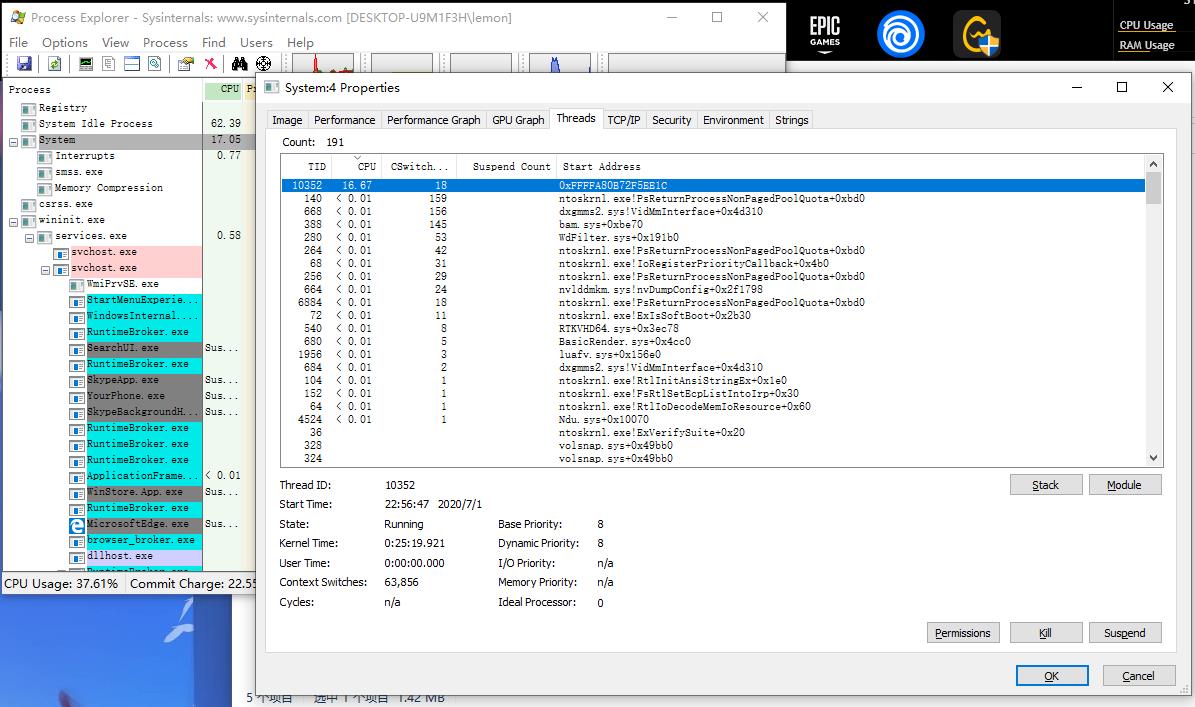Switch to the Performance Graph tab
Viewport: 1195px width, 707px height.
(x=434, y=120)
